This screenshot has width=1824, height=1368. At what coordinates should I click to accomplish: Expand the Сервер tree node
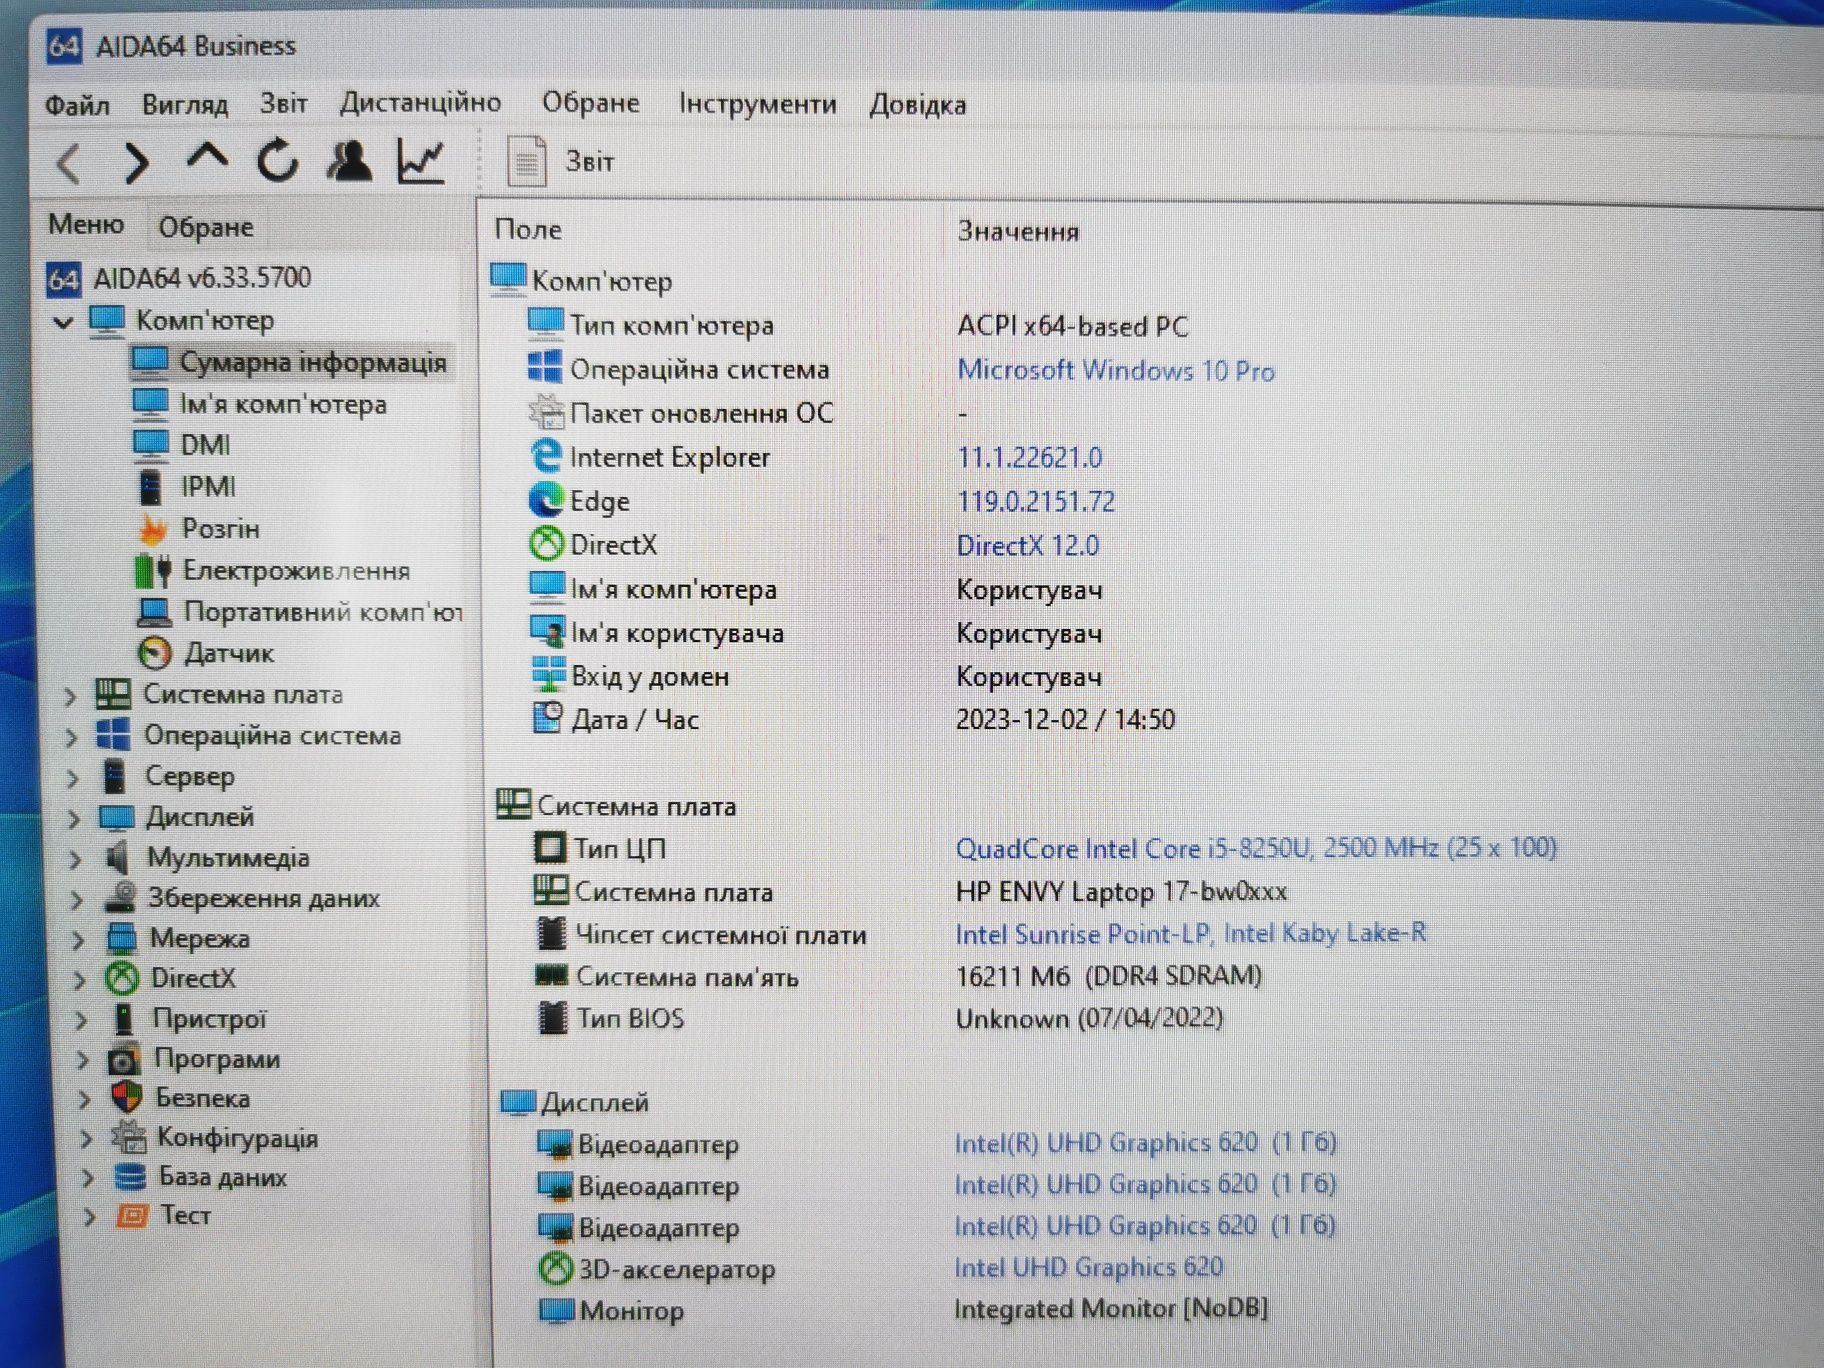point(73,778)
